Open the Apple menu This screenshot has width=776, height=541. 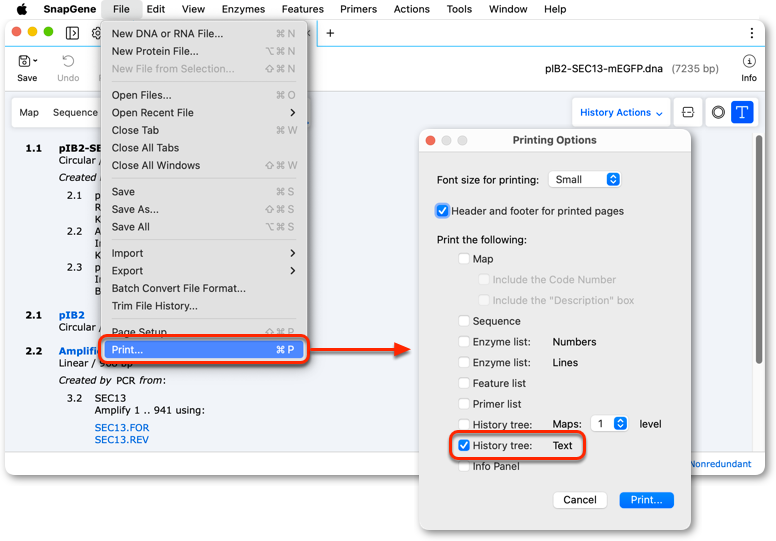pyautogui.click(x=22, y=9)
